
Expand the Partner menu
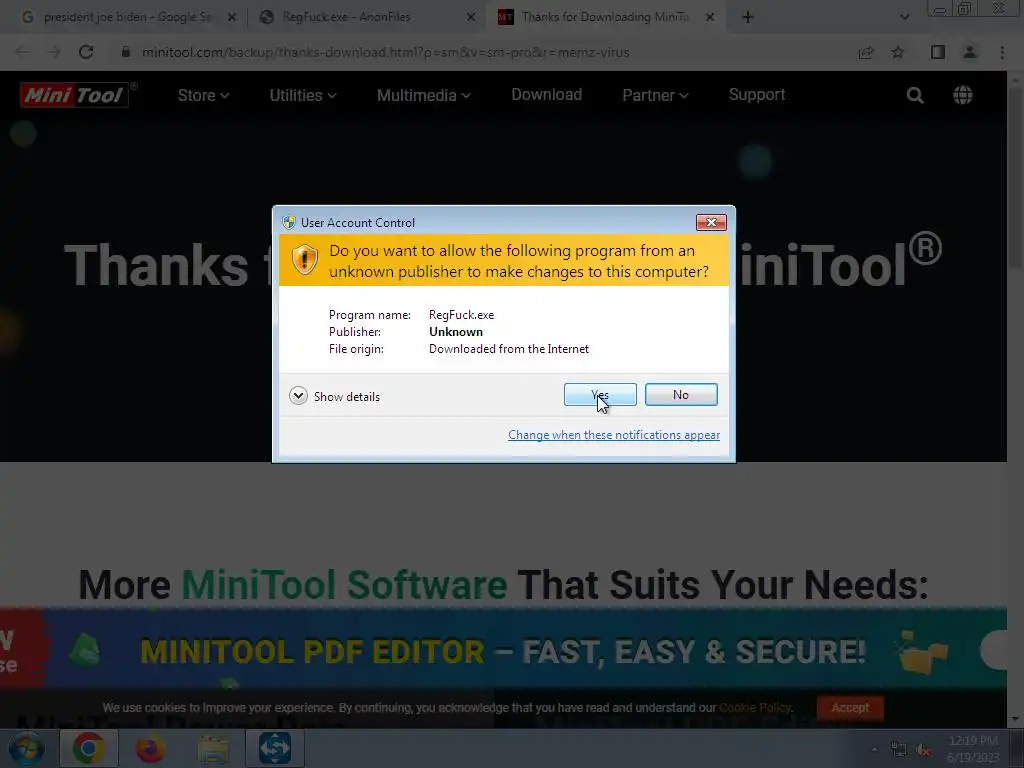[x=655, y=95]
